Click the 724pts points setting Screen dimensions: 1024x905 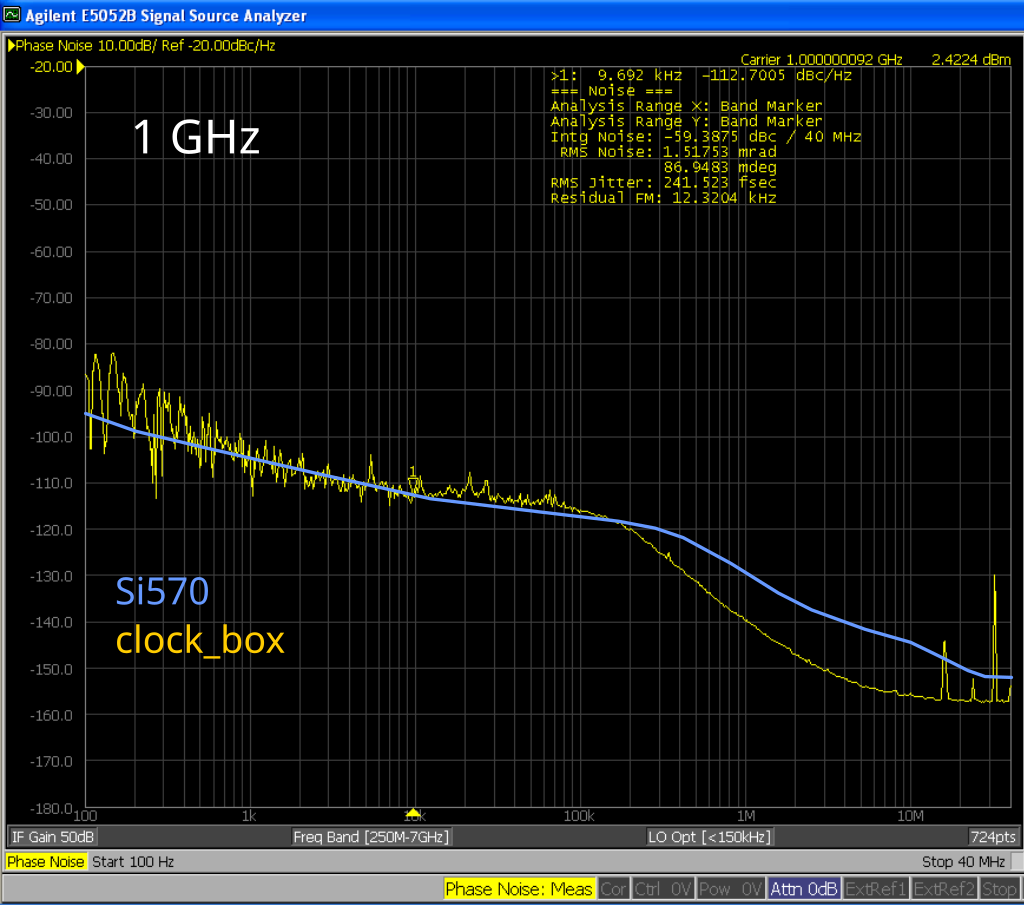point(992,837)
